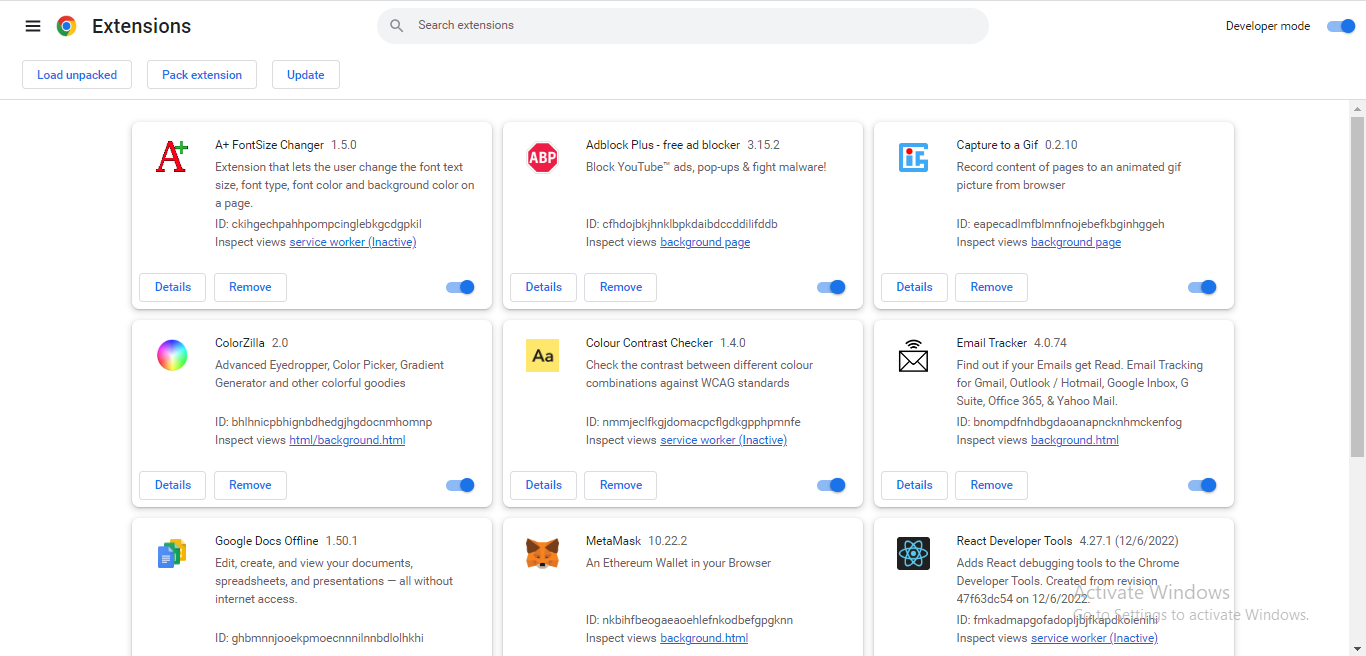Screen dimensions: 1366x656
Task: Open MetaMask background.html link
Action: (704, 638)
